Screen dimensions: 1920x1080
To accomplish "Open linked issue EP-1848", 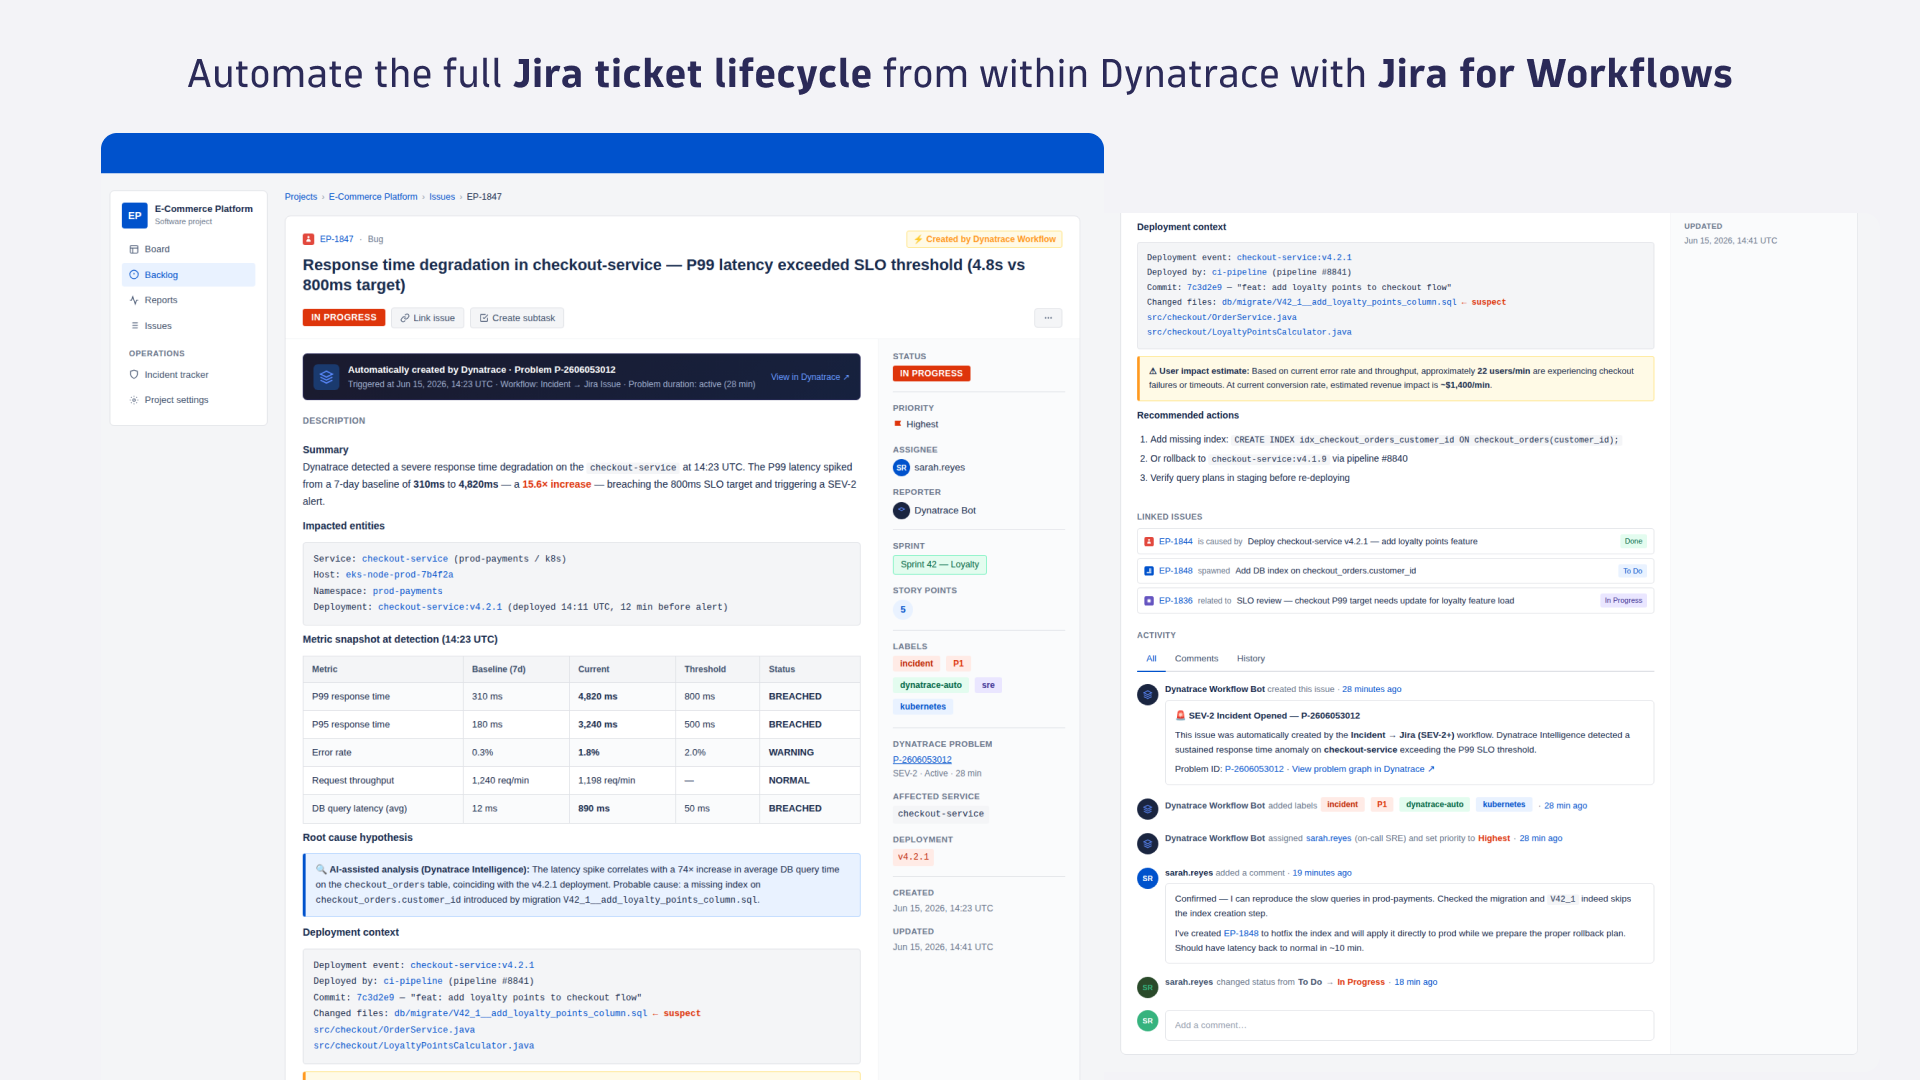I will (1175, 571).
